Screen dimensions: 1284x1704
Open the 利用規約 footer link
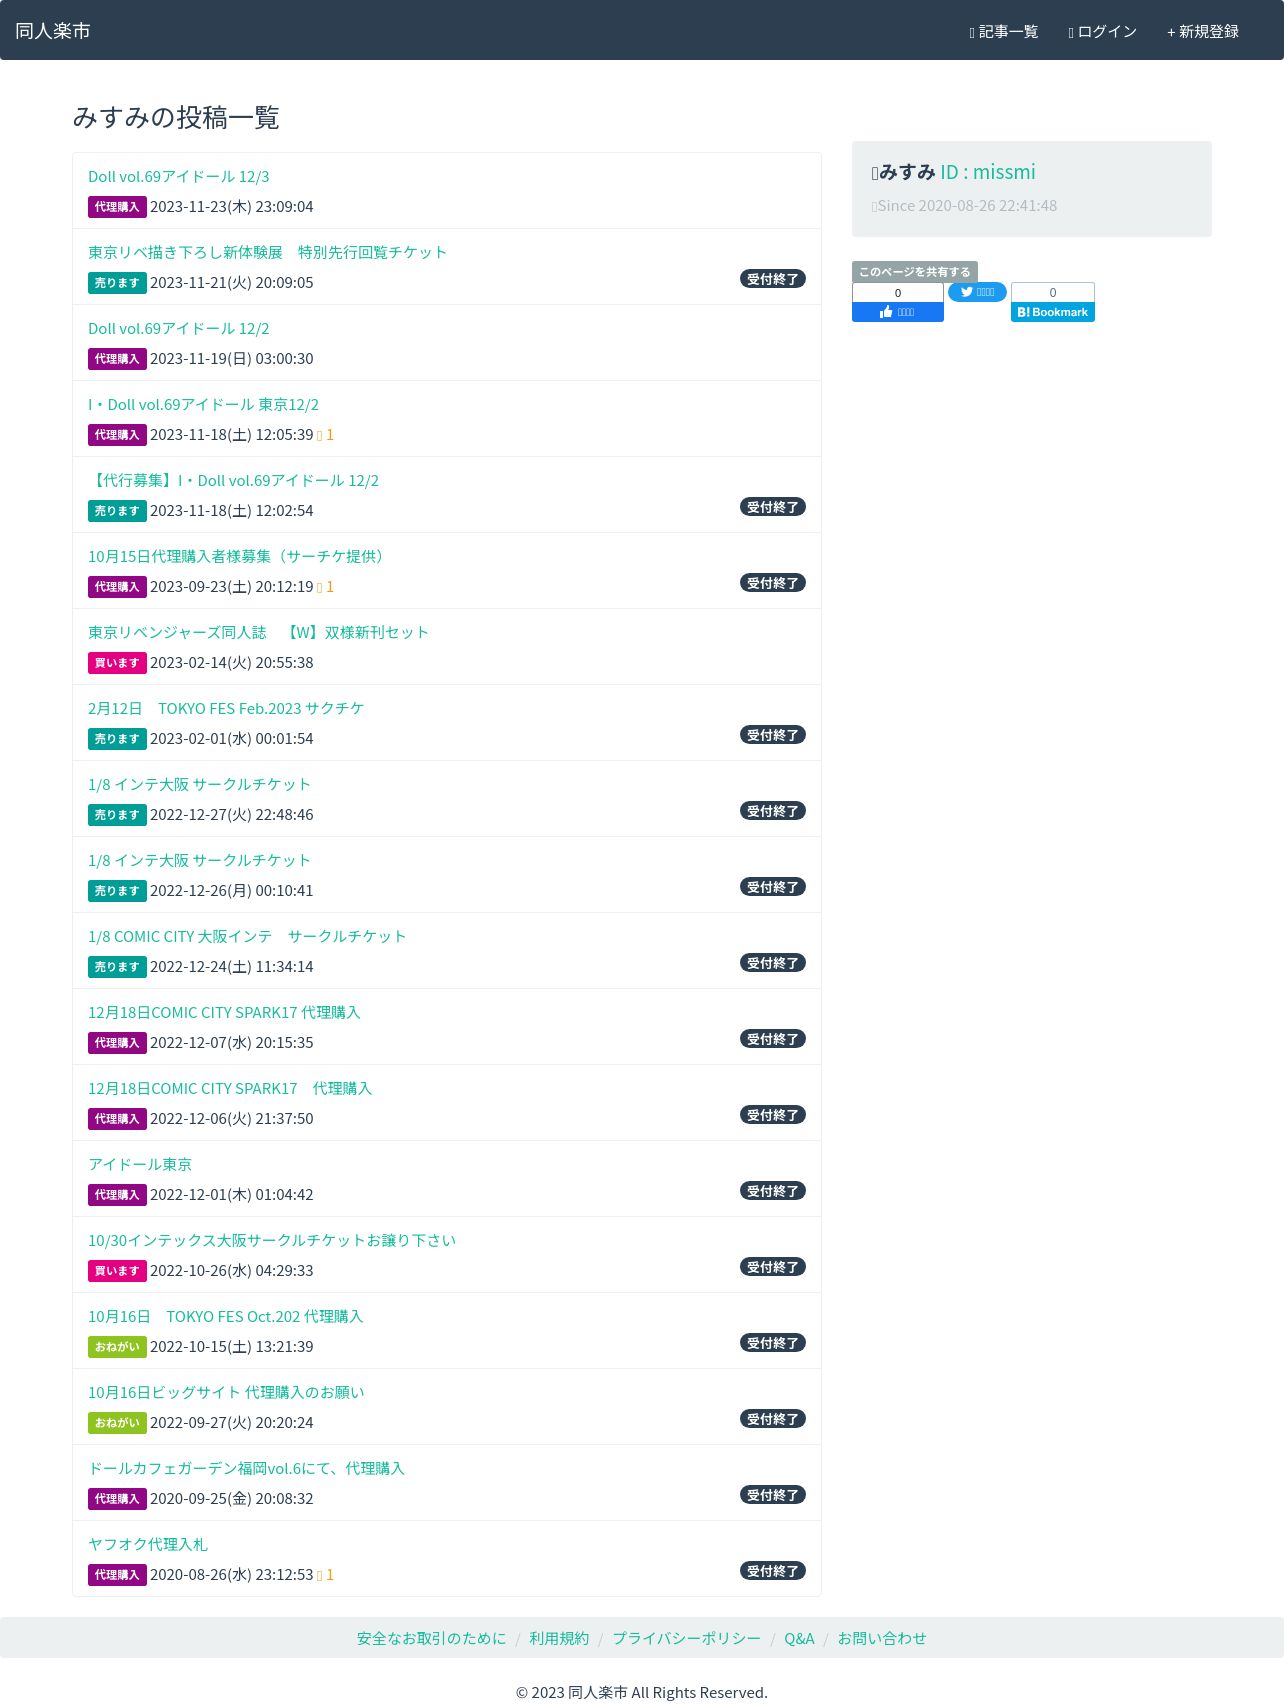coord(559,1638)
